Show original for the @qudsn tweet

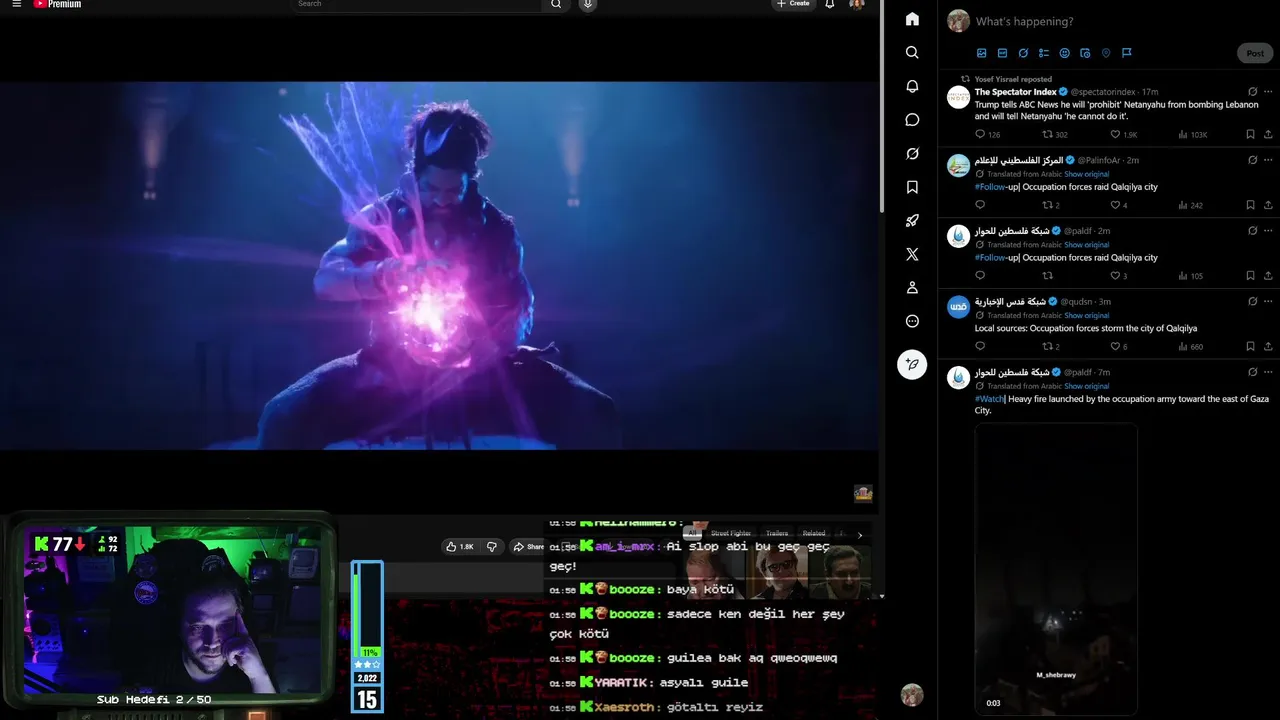(1086, 315)
